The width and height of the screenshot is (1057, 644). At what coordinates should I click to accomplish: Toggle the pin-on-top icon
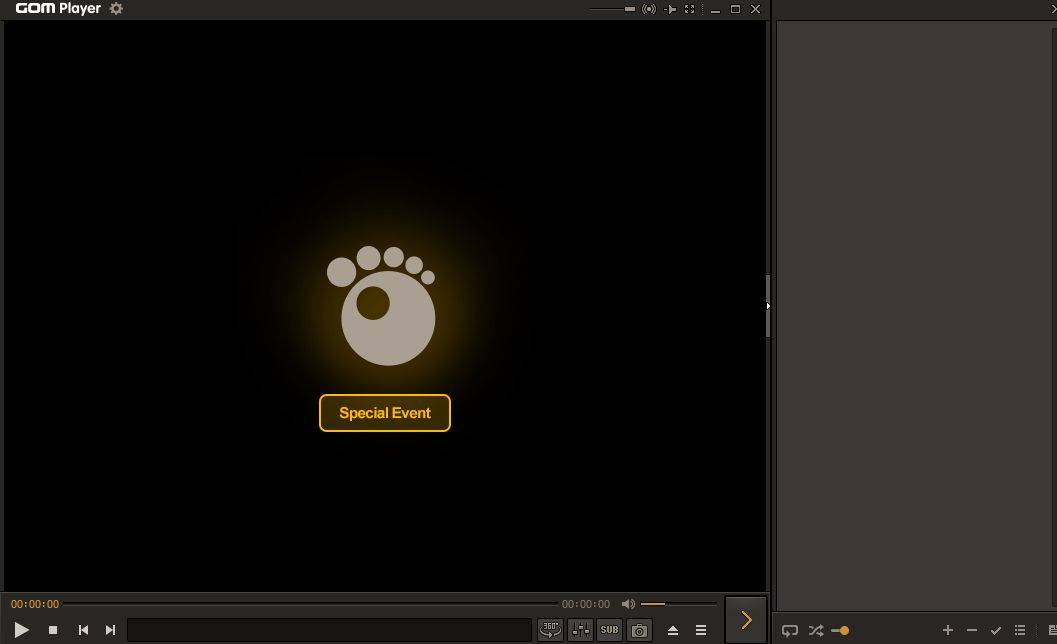[x=670, y=9]
